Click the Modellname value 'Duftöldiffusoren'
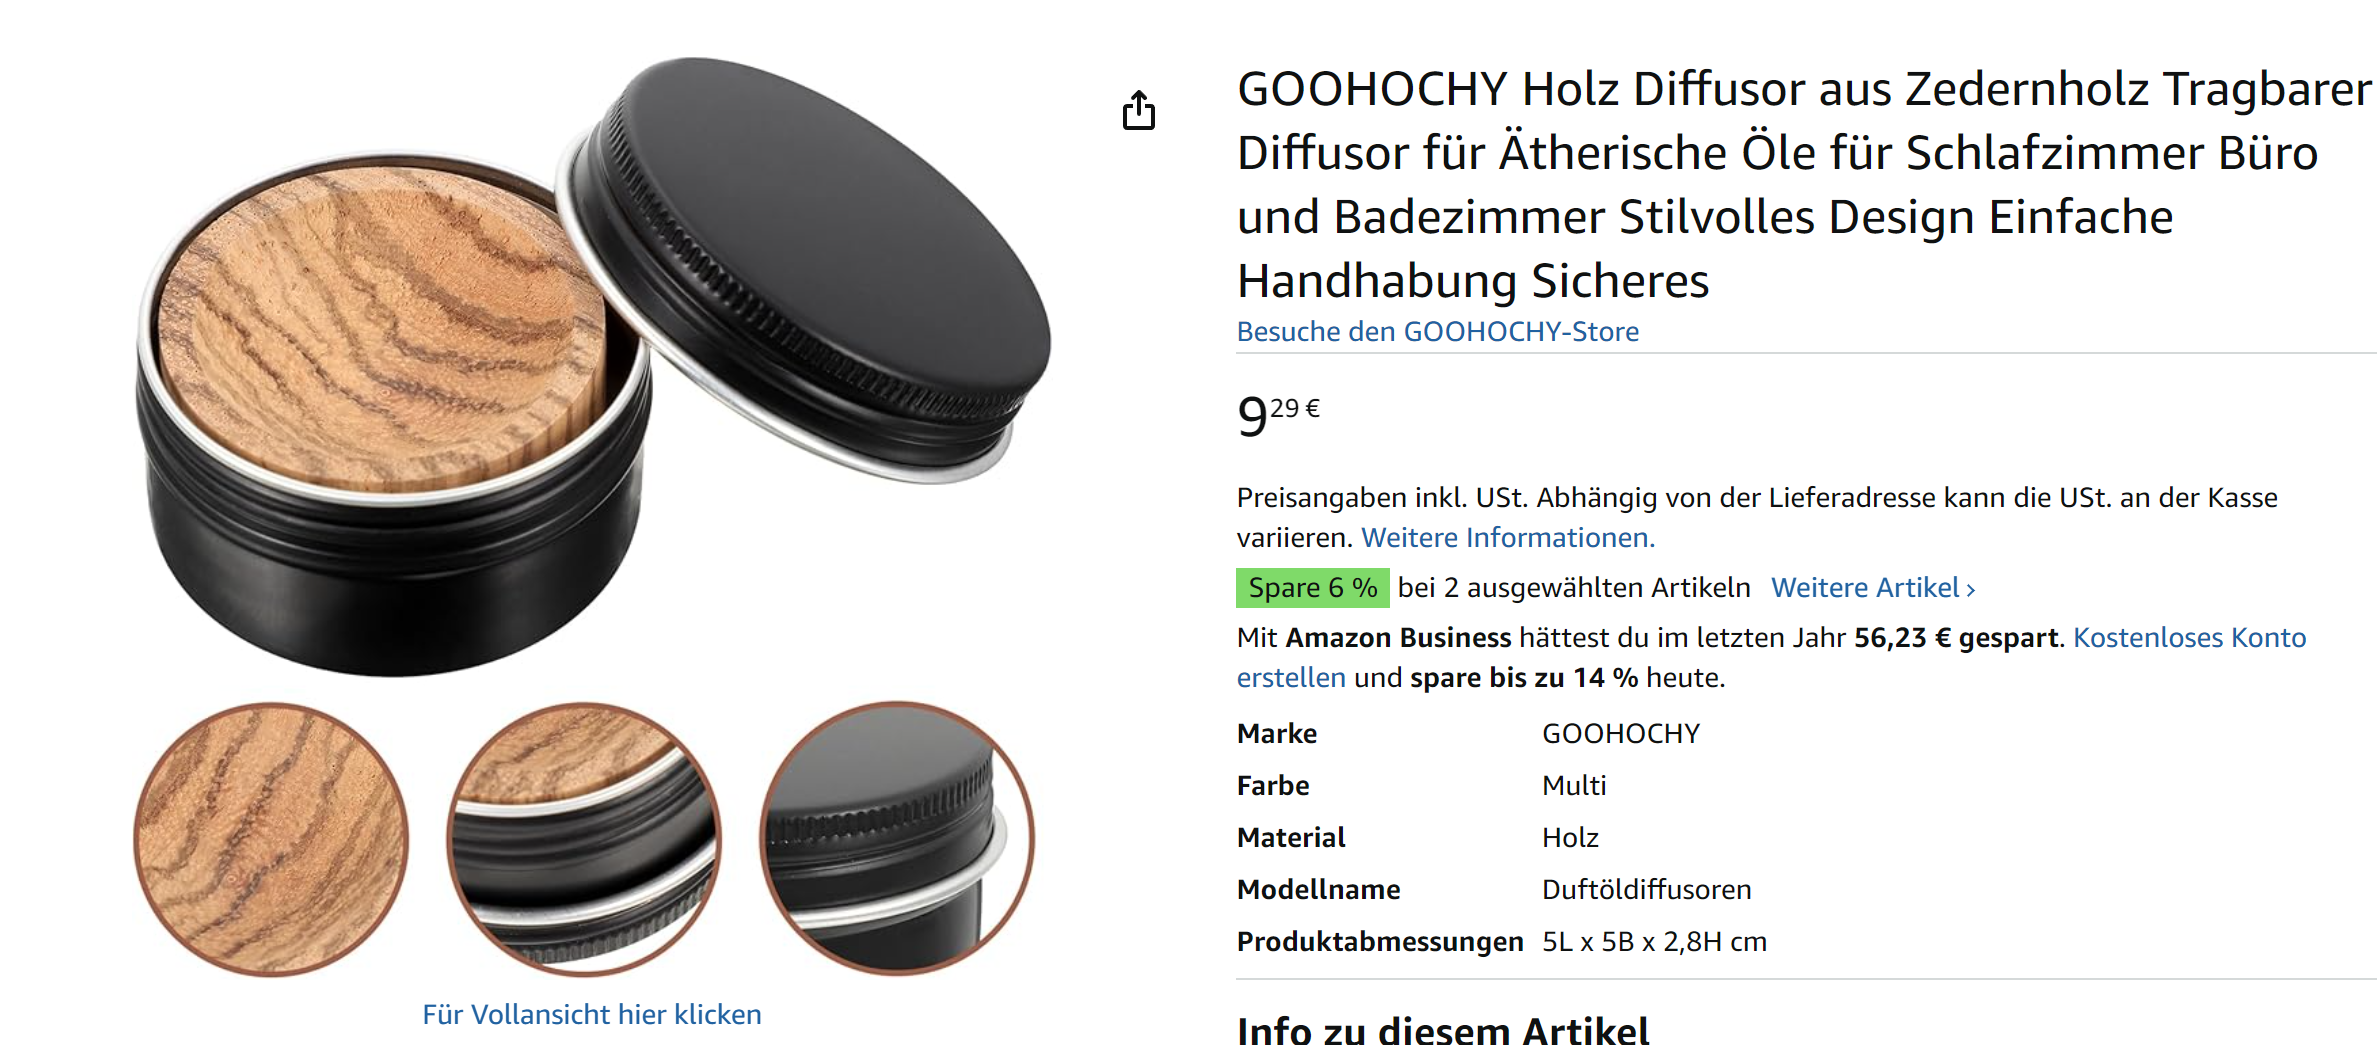This screenshot has height=1045, width=2377. tap(1646, 889)
